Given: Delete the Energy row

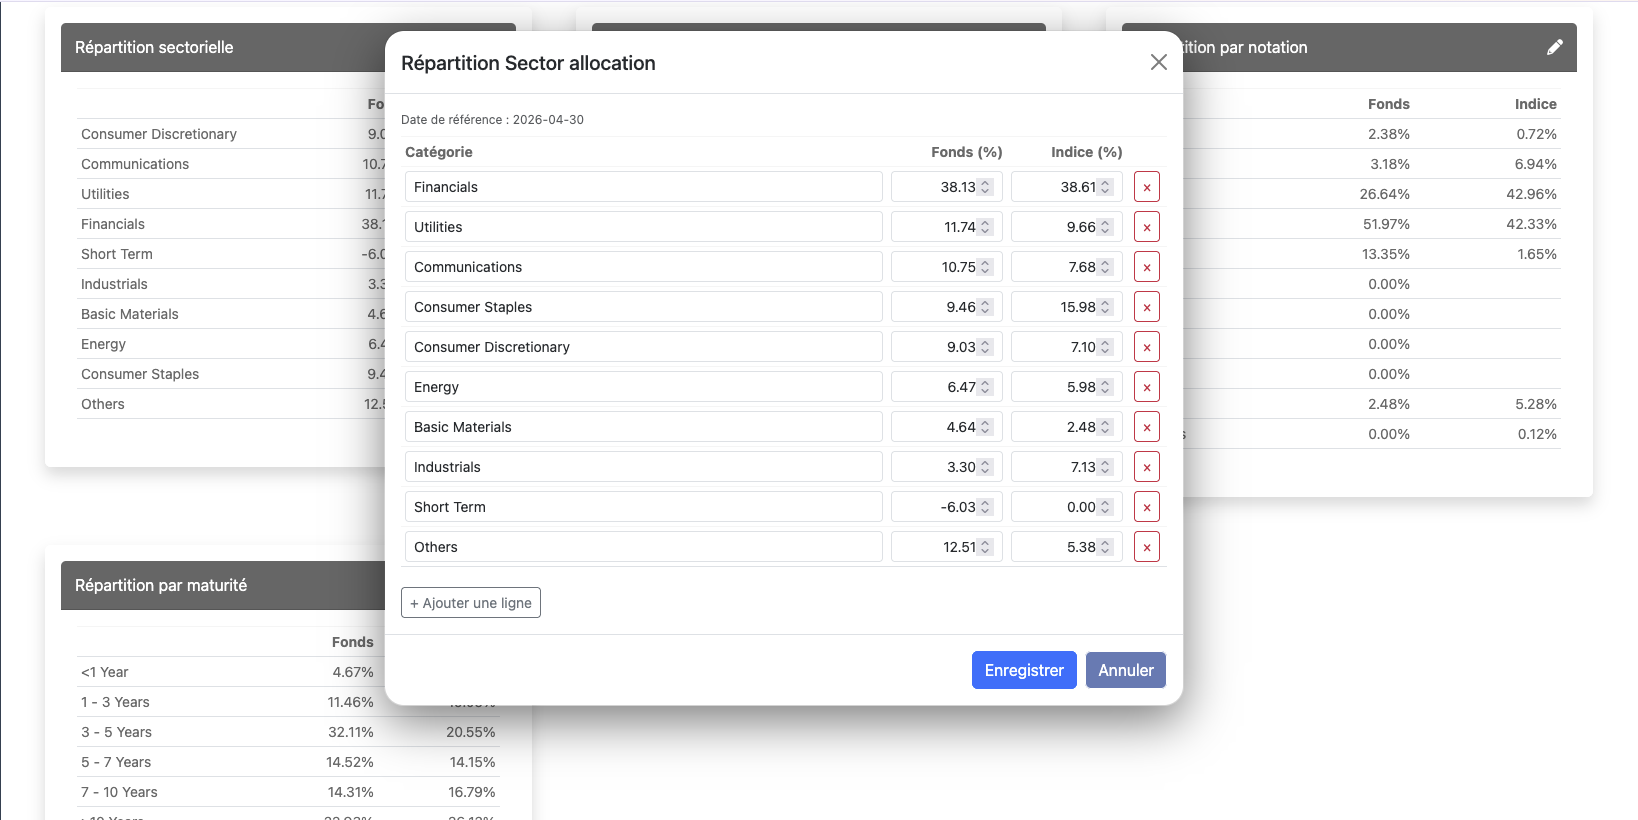Looking at the screenshot, I should [x=1147, y=387].
